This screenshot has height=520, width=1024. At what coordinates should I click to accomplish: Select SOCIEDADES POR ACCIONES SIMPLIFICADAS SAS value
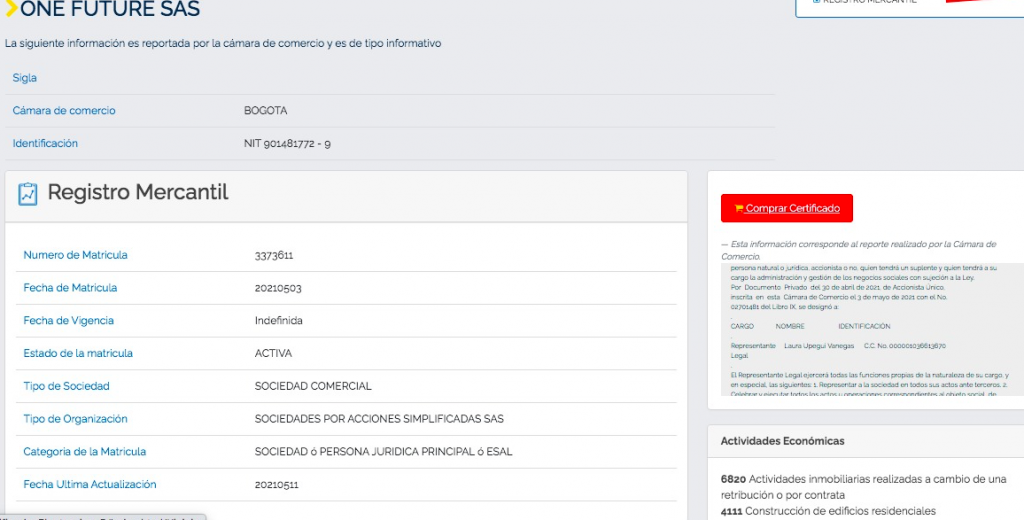coord(379,419)
